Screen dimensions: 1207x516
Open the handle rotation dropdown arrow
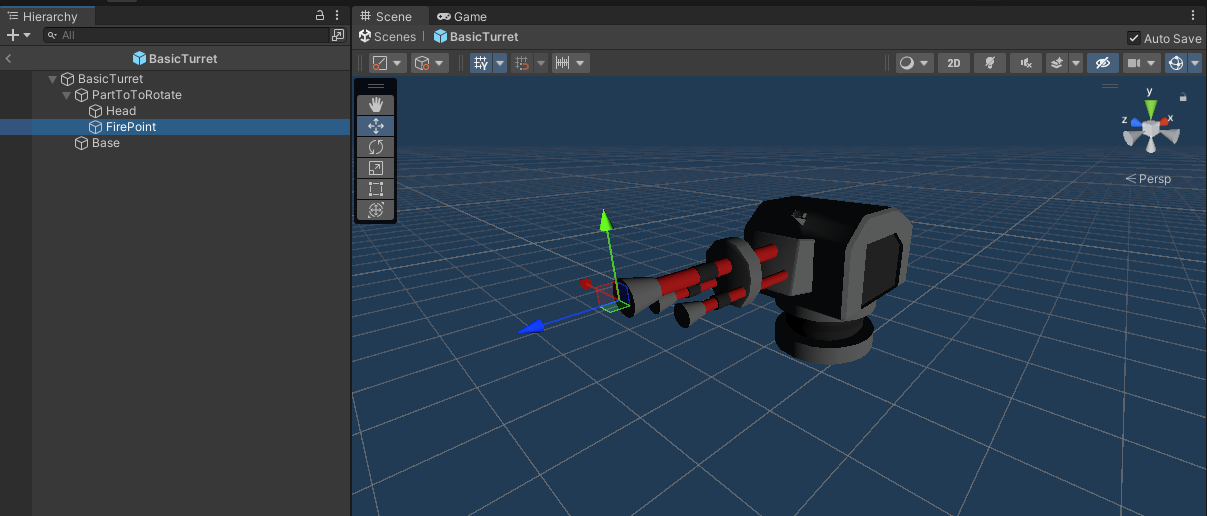coord(441,63)
